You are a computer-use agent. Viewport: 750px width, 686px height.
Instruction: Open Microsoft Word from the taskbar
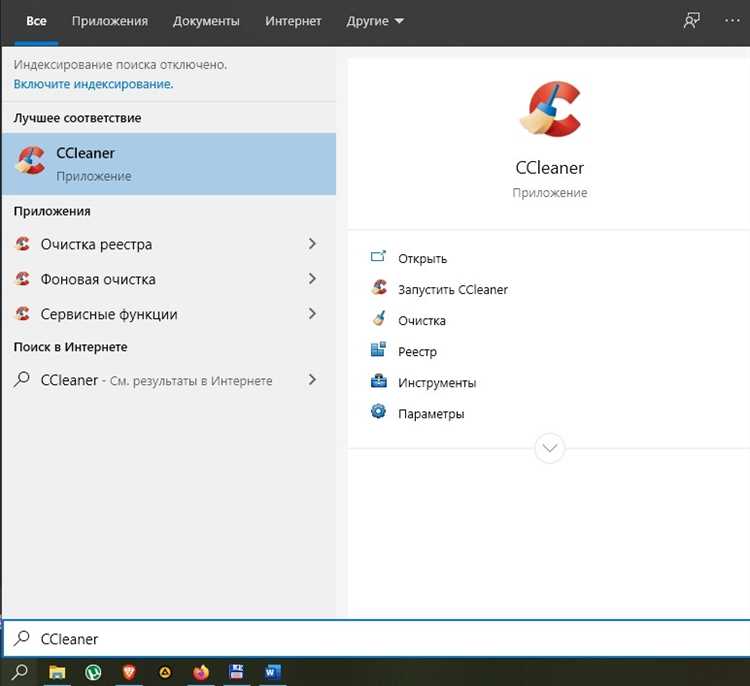coord(273,672)
